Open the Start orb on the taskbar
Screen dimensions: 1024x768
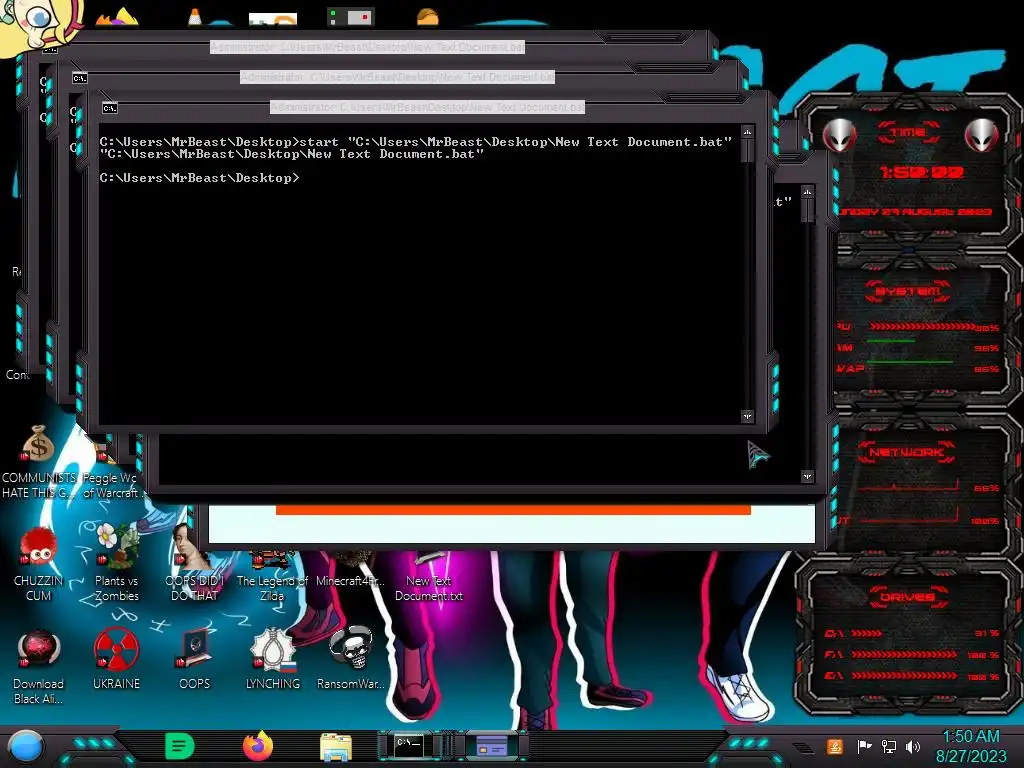tap(26, 746)
